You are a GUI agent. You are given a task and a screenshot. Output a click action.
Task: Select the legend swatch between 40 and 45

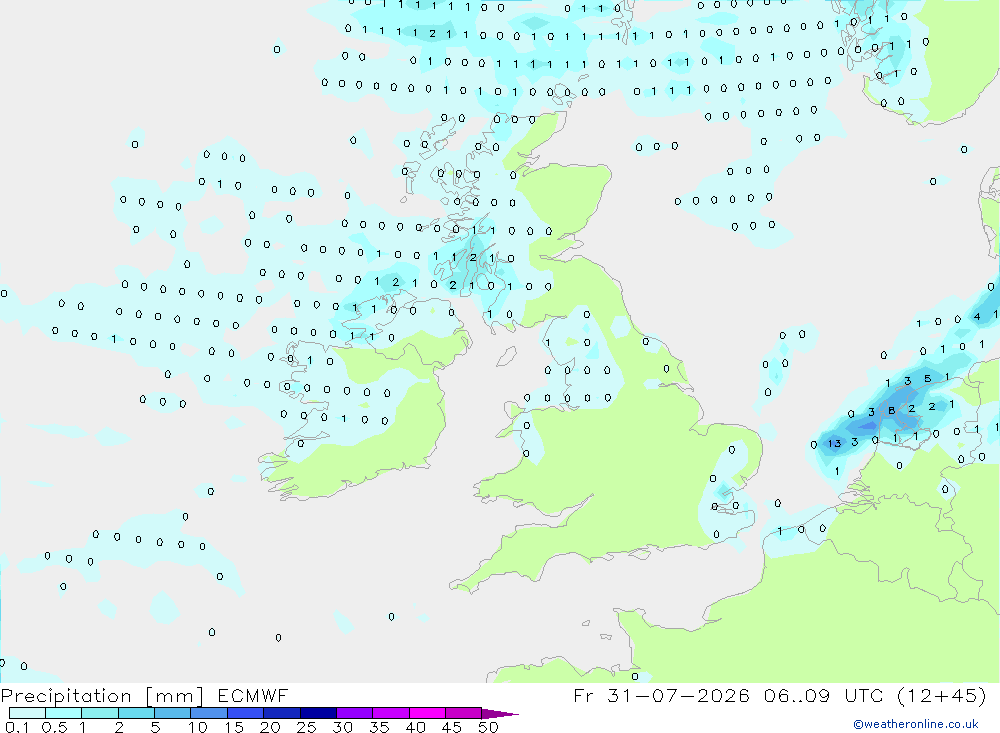(x=427, y=713)
